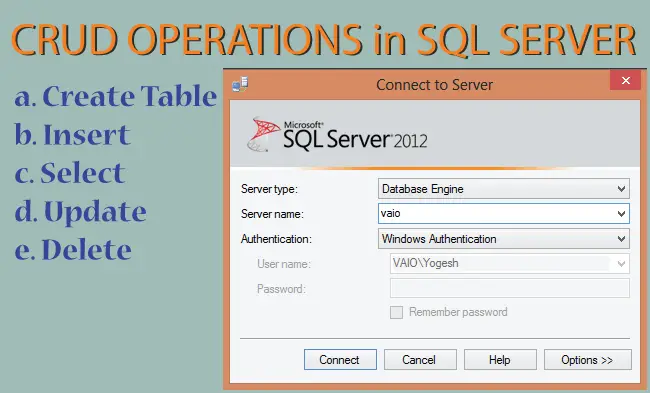Image resolution: width=650 pixels, height=393 pixels.
Task: Toggle the Remember password checkbox
Action: pos(396,312)
